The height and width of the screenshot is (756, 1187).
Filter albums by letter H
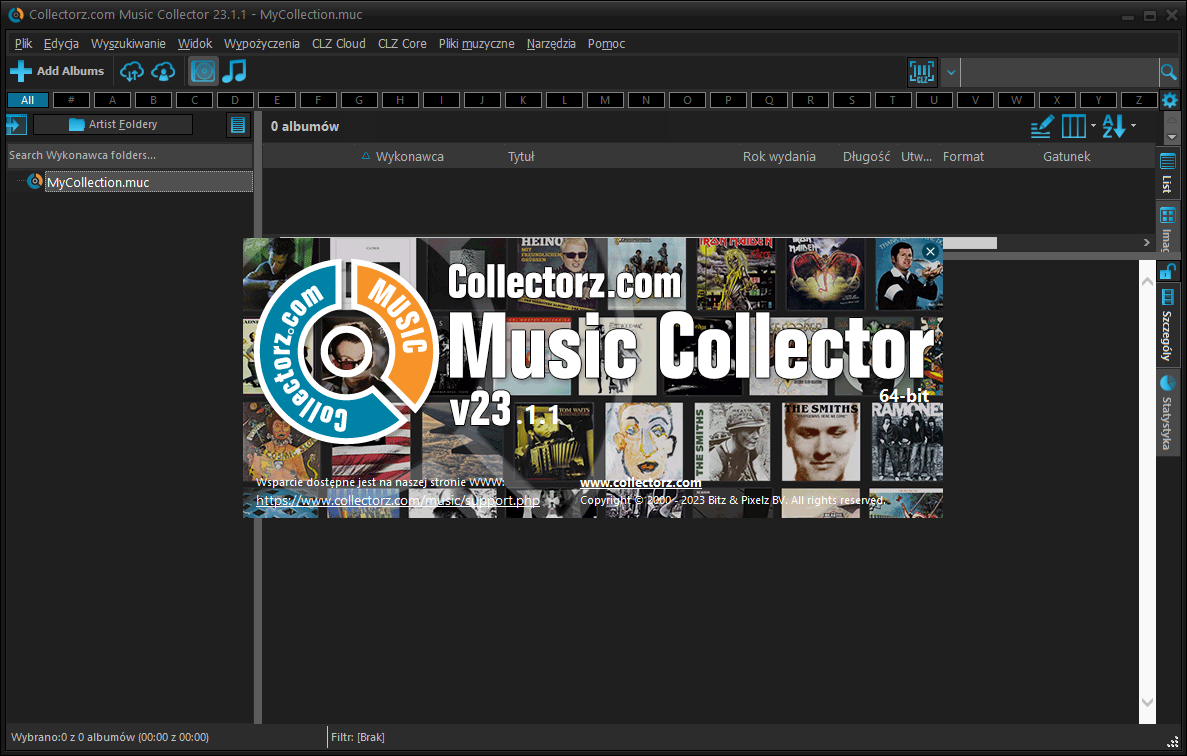pos(400,100)
